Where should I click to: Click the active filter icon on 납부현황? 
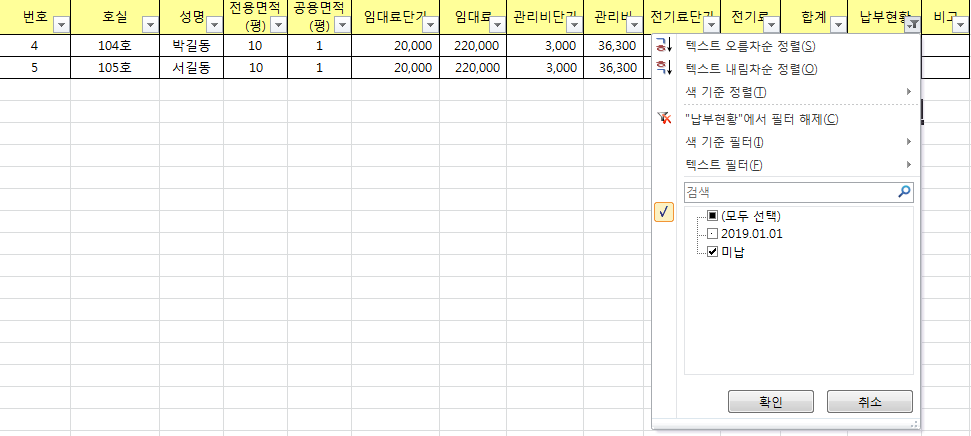point(913,25)
